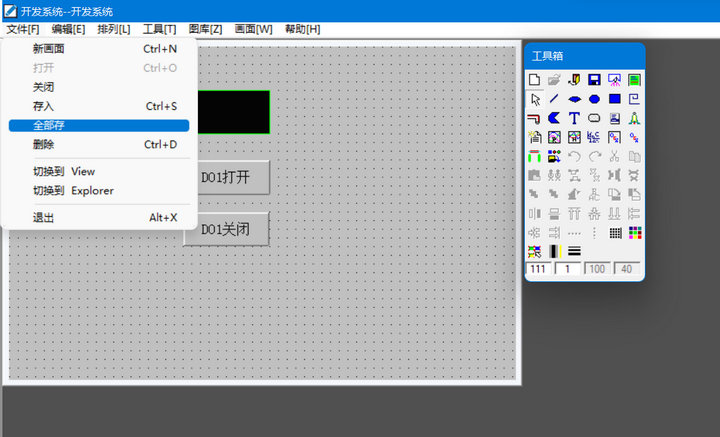This screenshot has height=437, width=720.
Task: Select the diagonal line drawing tool
Action: 554,99
